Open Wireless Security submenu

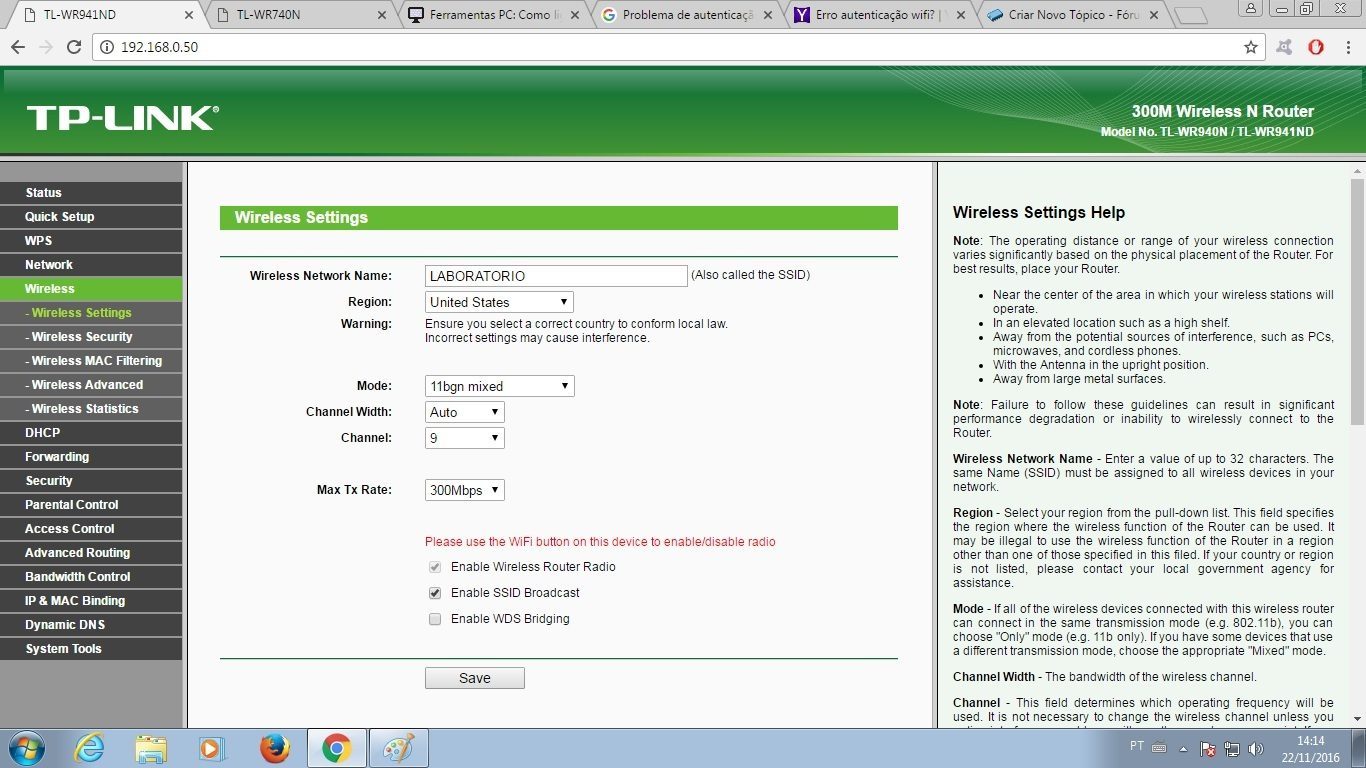point(91,337)
